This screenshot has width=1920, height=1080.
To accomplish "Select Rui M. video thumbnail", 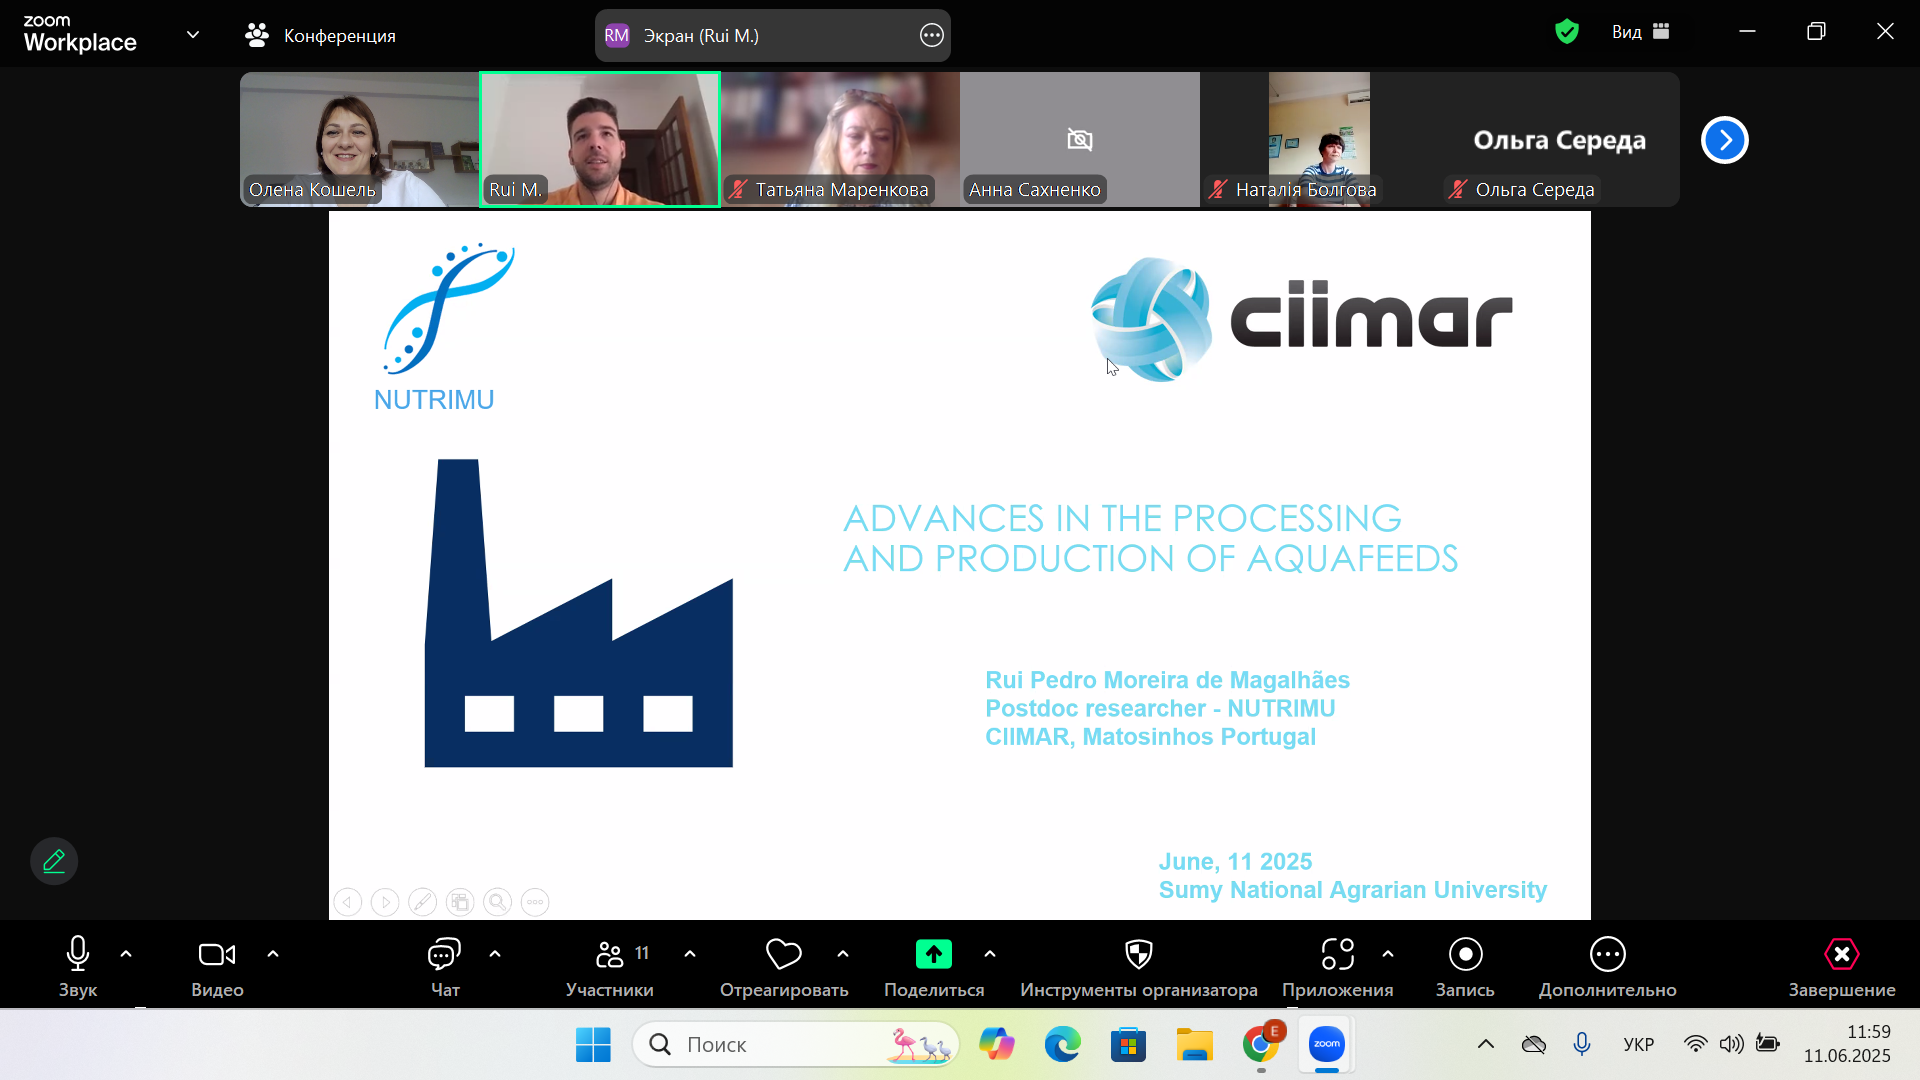I will click(600, 140).
